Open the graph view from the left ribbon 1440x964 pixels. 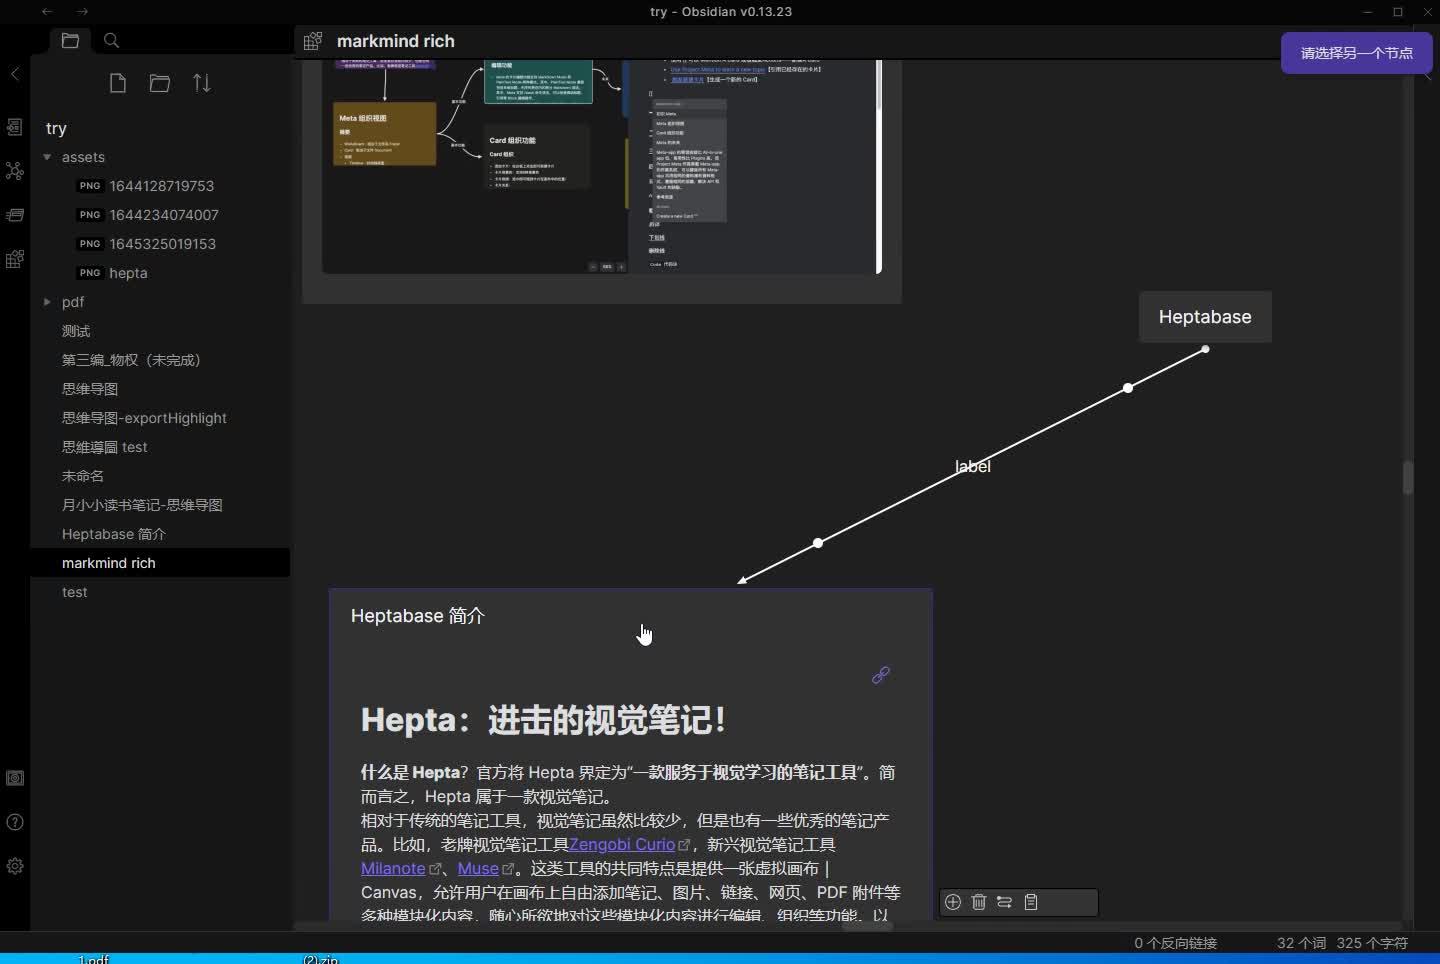pyautogui.click(x=15, y=171)
